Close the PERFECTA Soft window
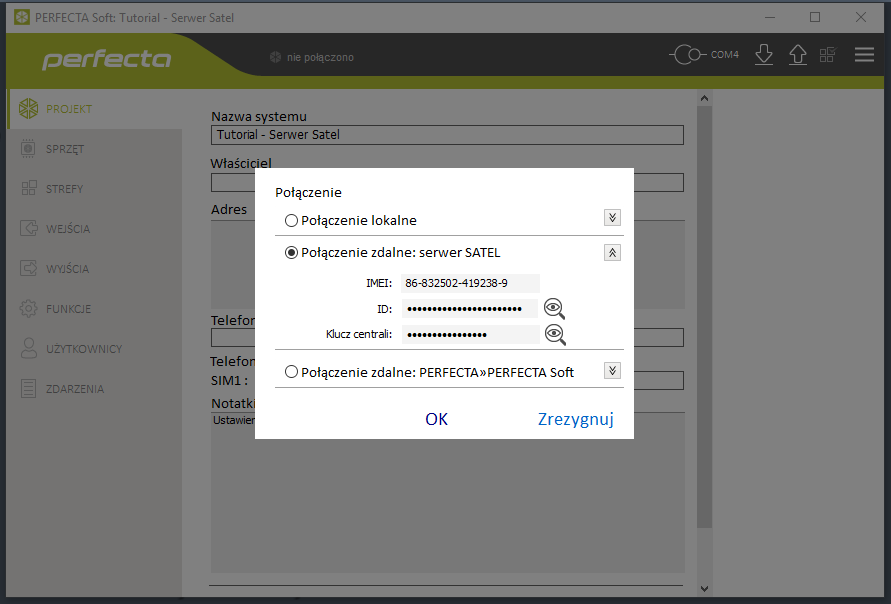 [861, 18]
